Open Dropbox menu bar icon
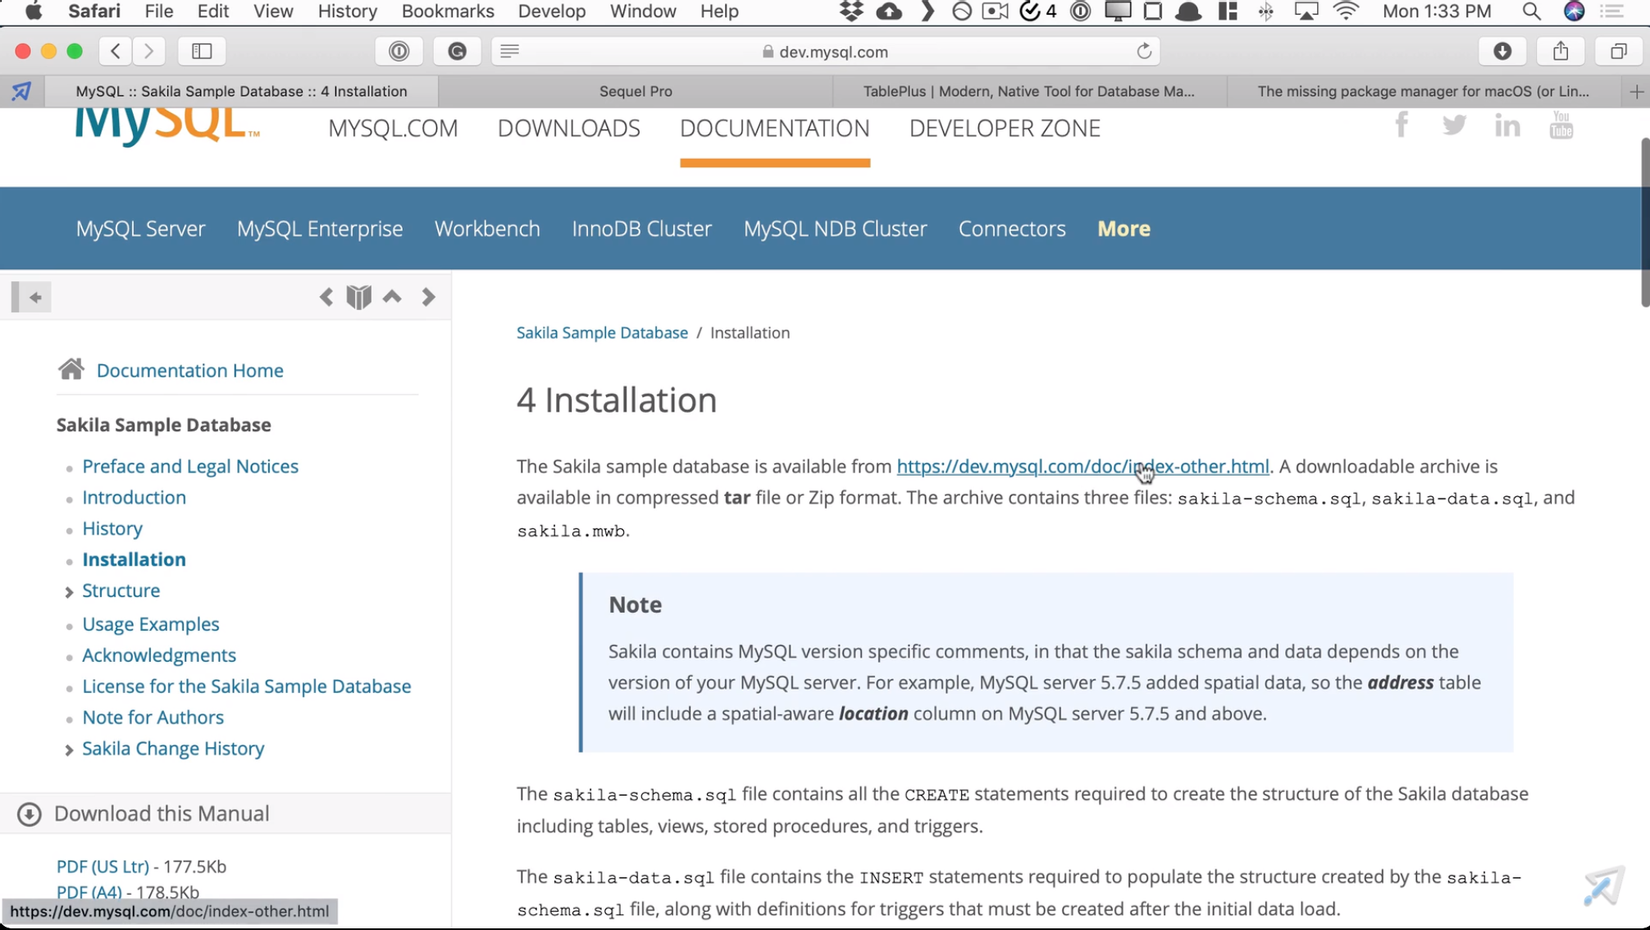The height and width of the screenshot is (930, 1650). click(851, 12)
